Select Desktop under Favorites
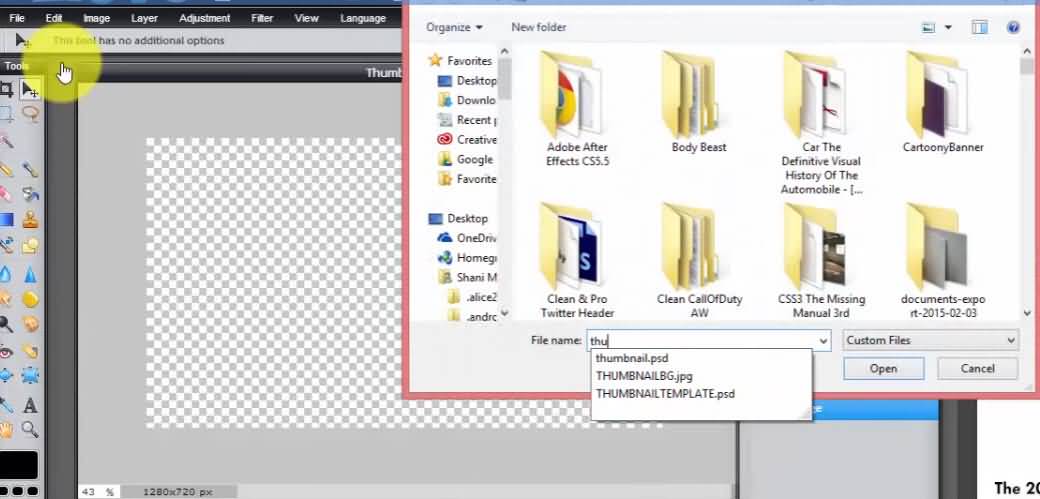The width and height of the screenshot is (1040, 499). [467, 80]
